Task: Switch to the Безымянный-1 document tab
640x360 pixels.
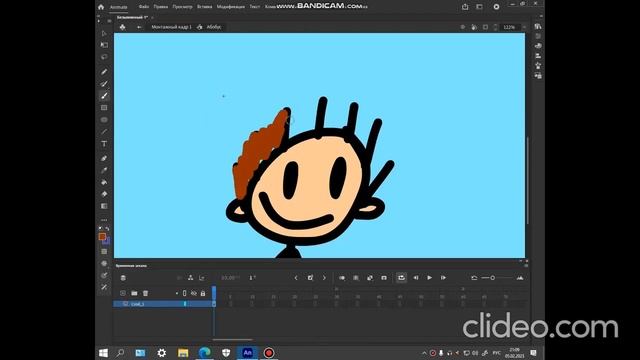Action: 132,18
